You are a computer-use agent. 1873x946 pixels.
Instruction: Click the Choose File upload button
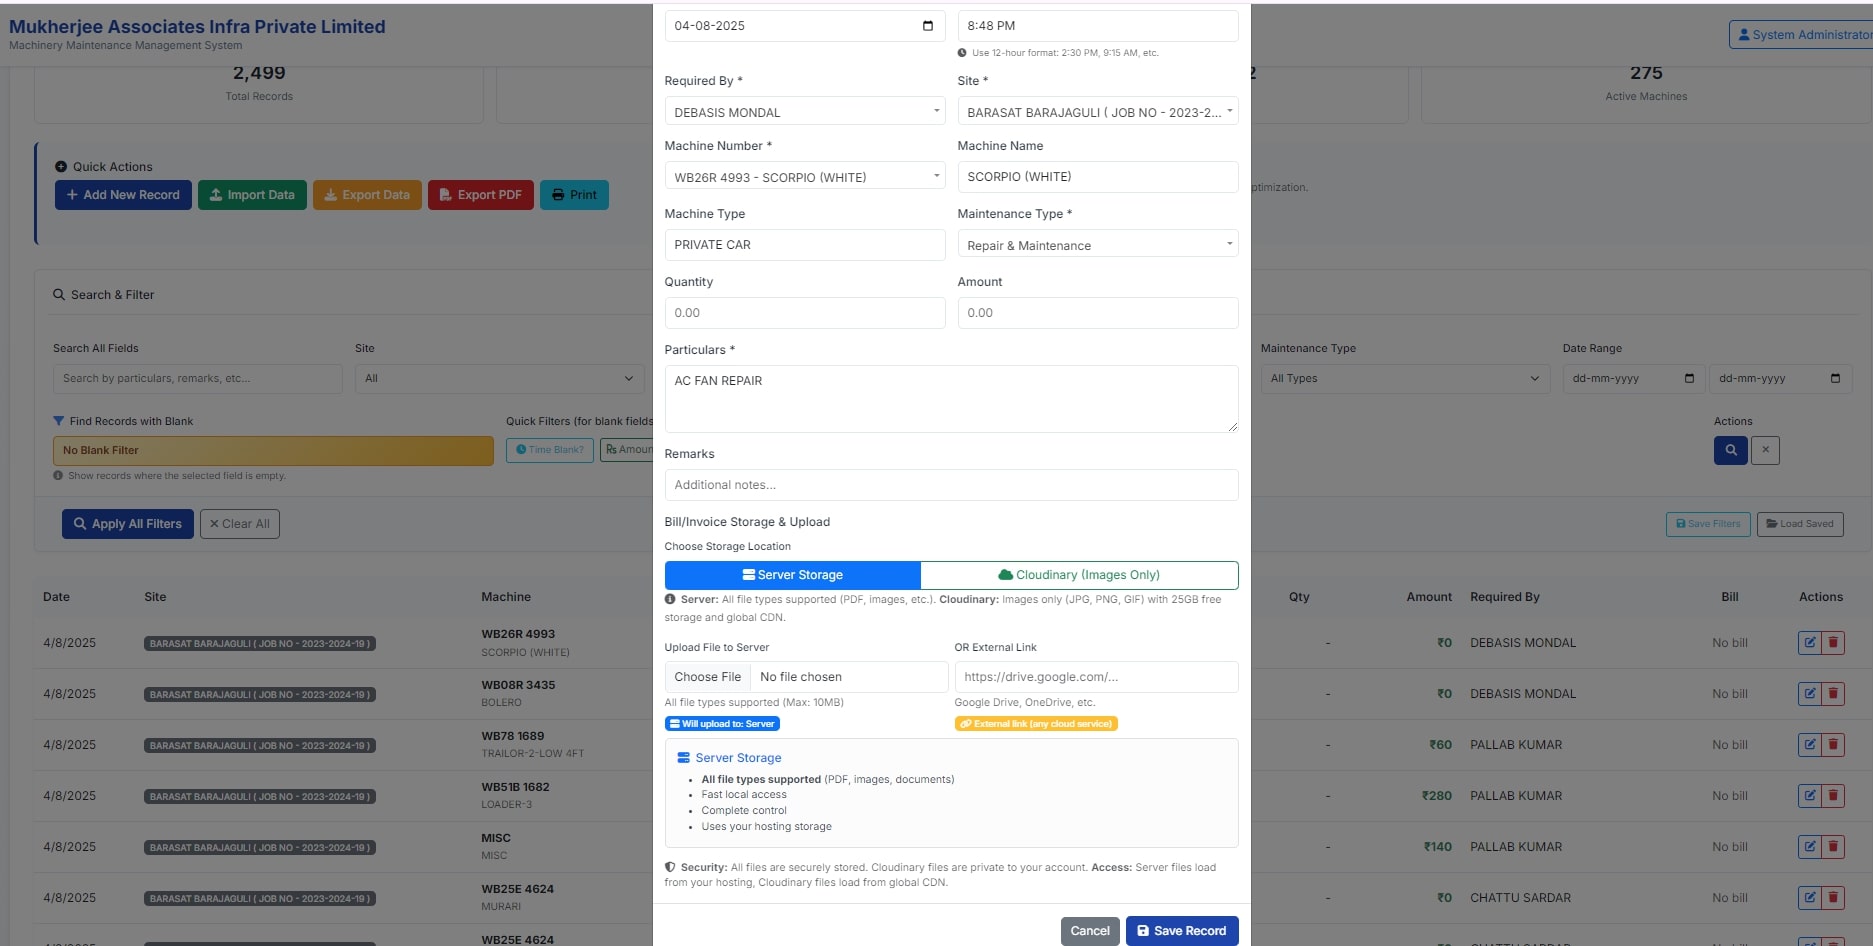click(x=708, y=677)
